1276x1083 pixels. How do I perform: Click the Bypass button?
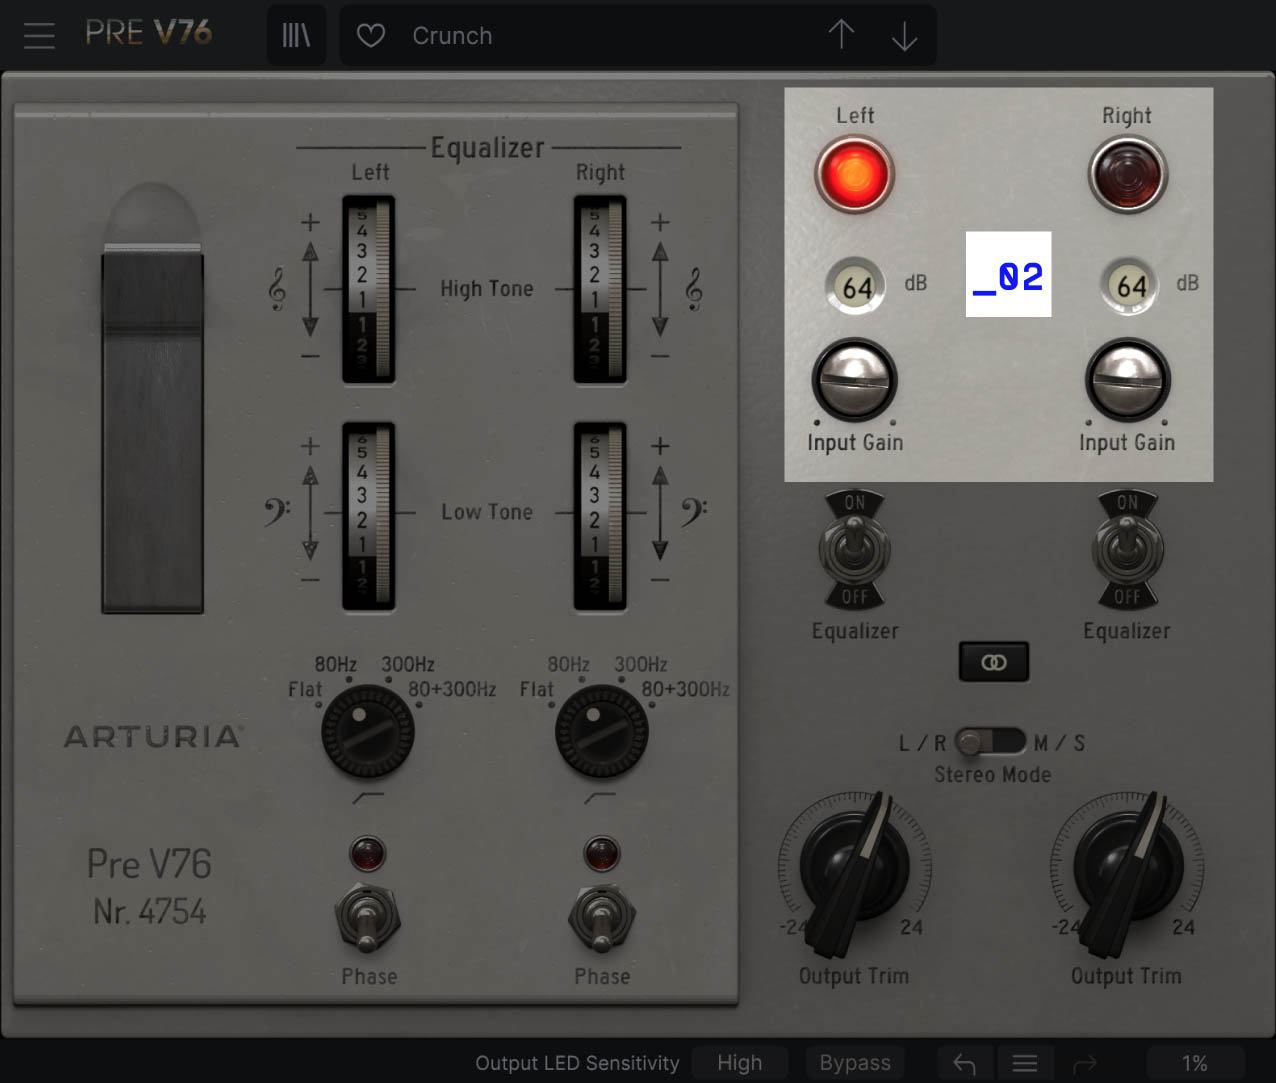(x=855, y=1063)
